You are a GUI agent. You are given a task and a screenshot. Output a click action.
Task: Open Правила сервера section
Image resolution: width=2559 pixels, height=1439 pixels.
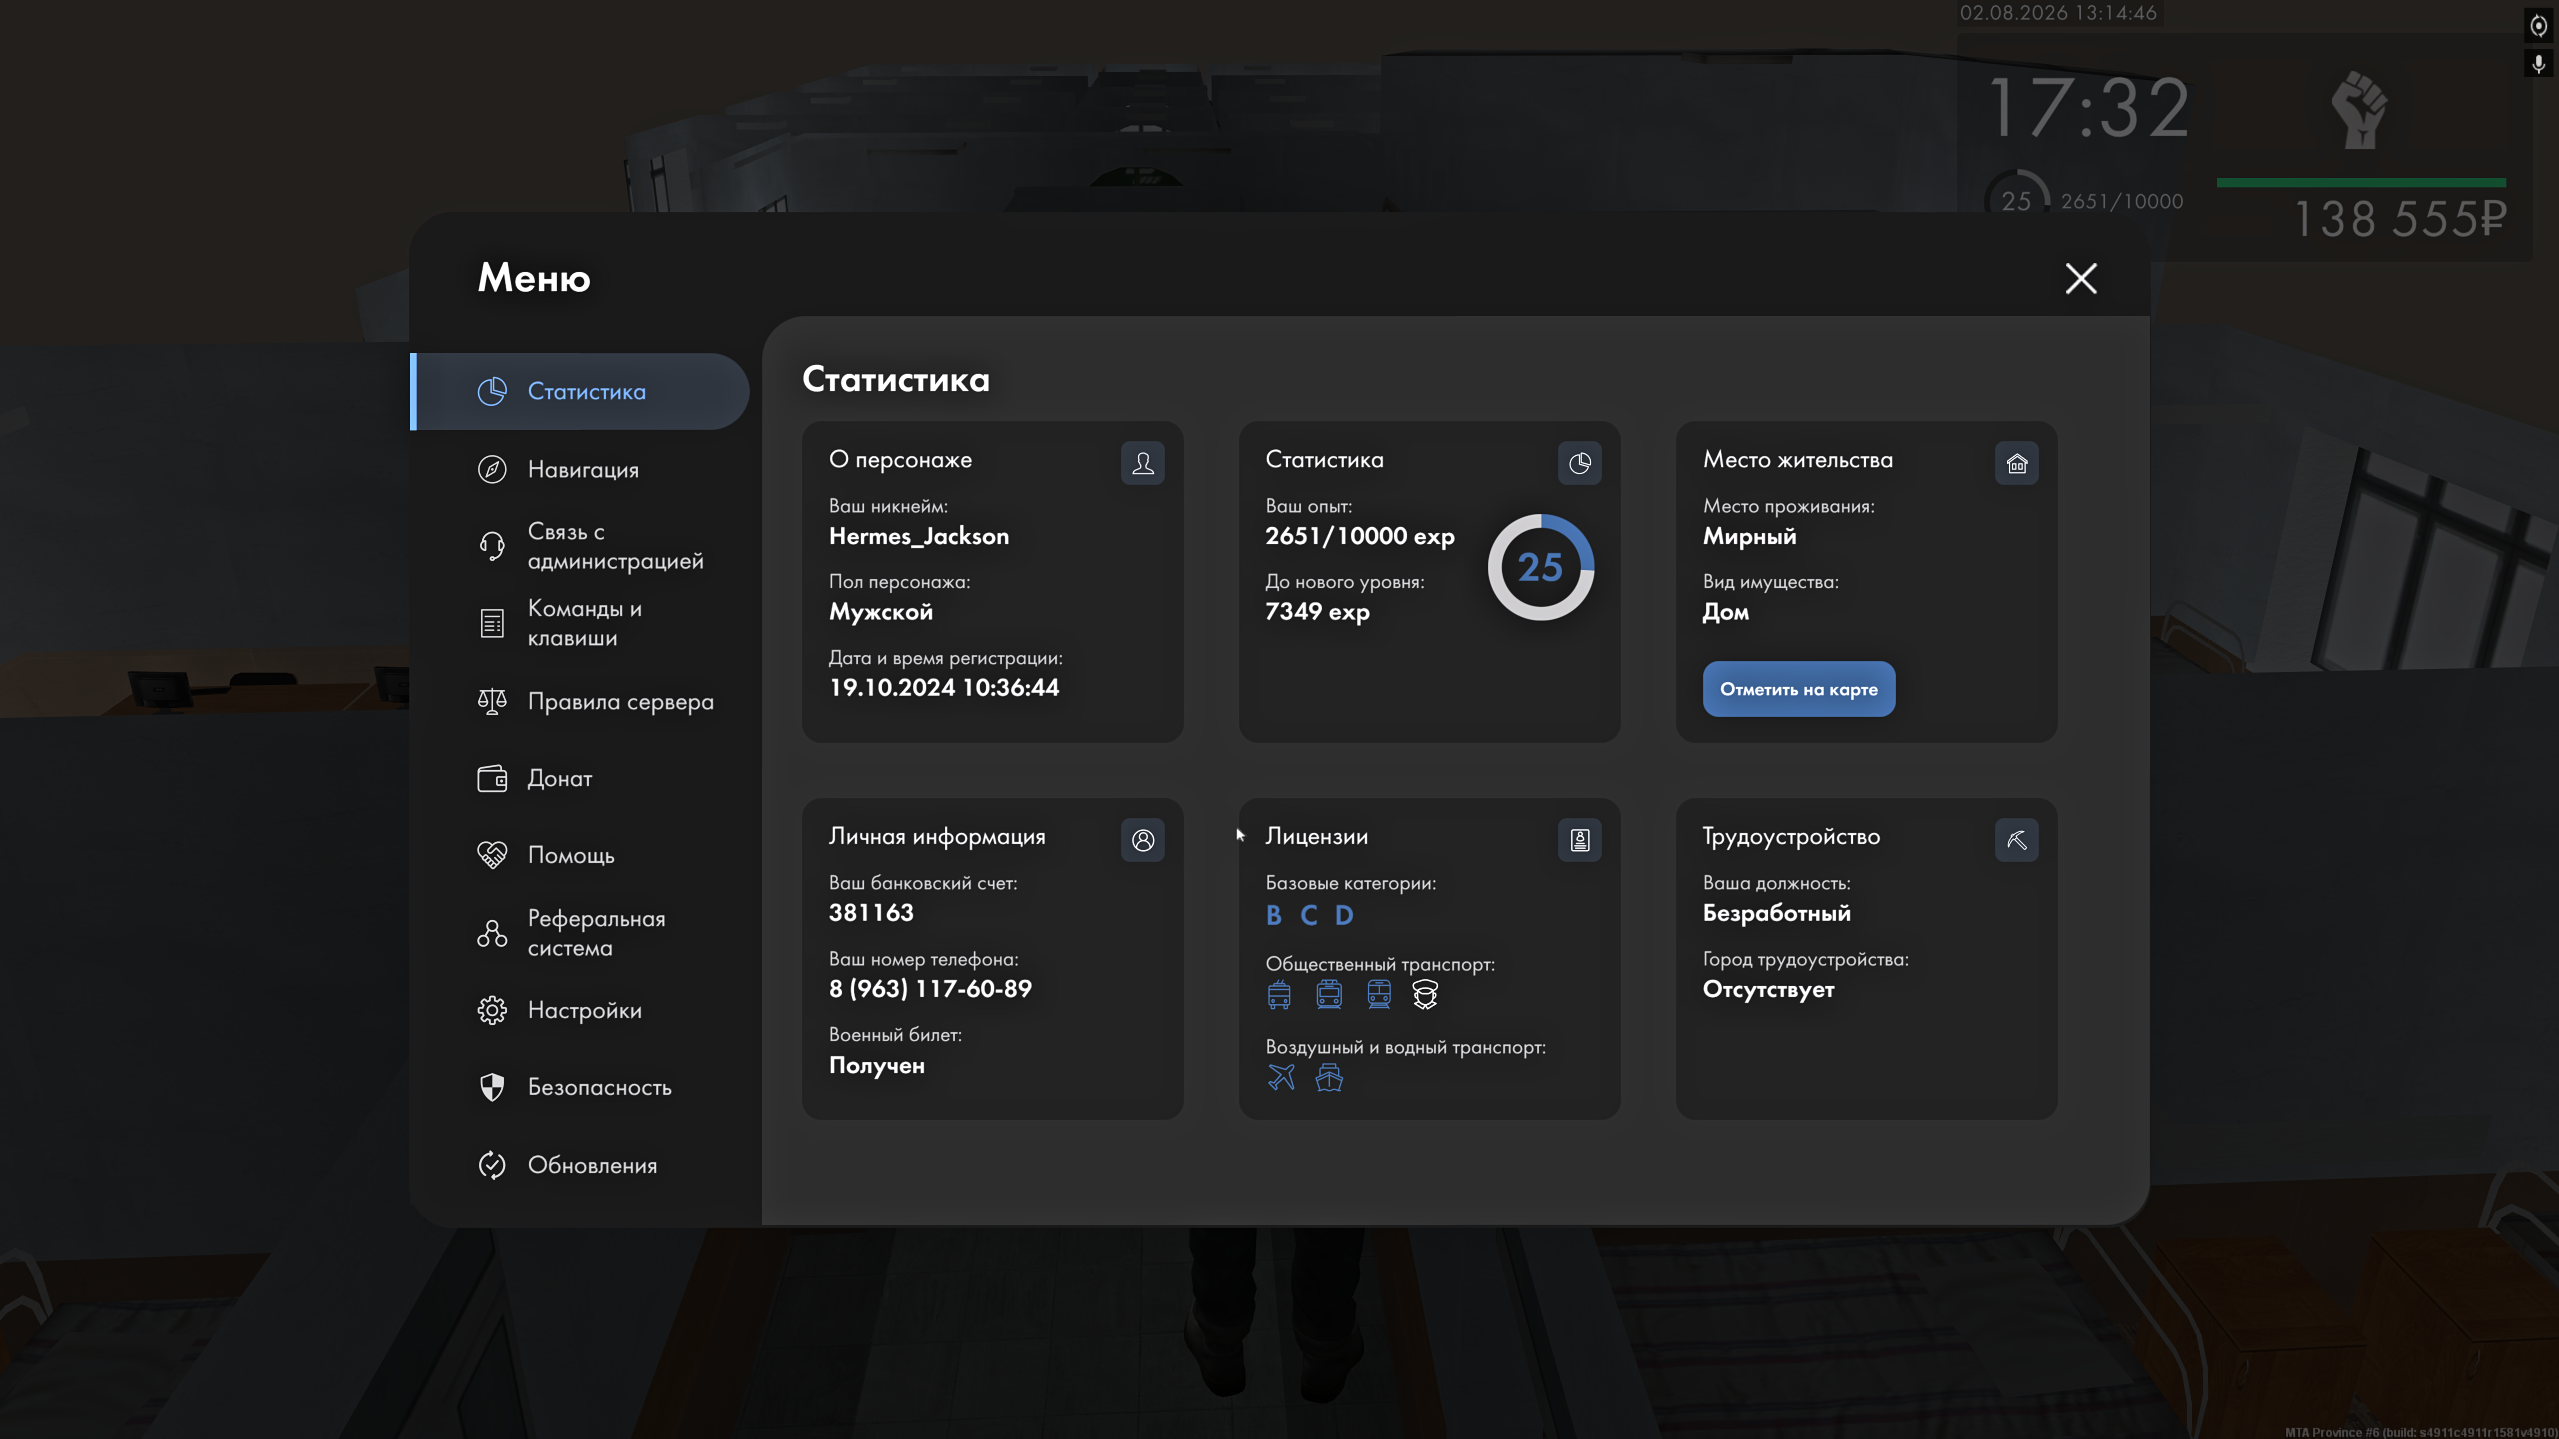(x=580, y=701)
